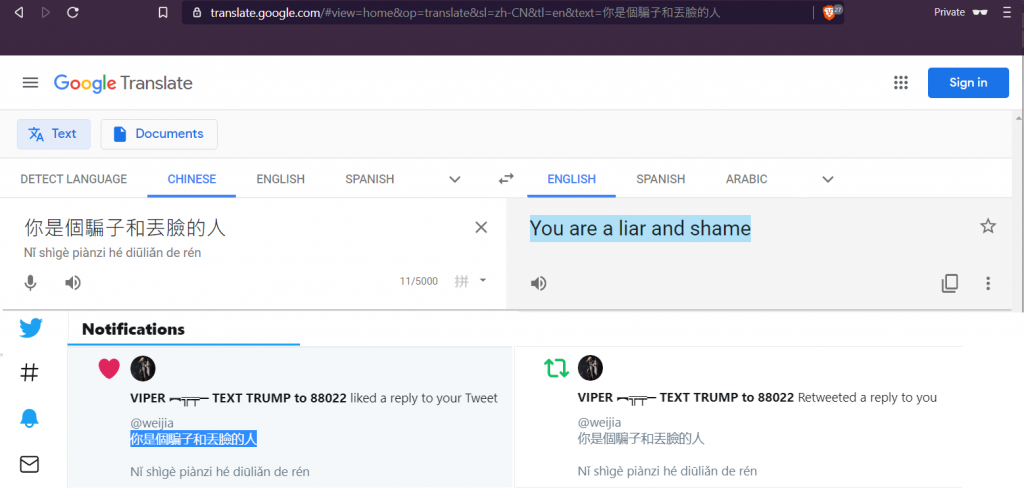Clear the source text with X
The height and width of the screenshot is (493, 1024).
pyautogui.click(x=481, y=228)
